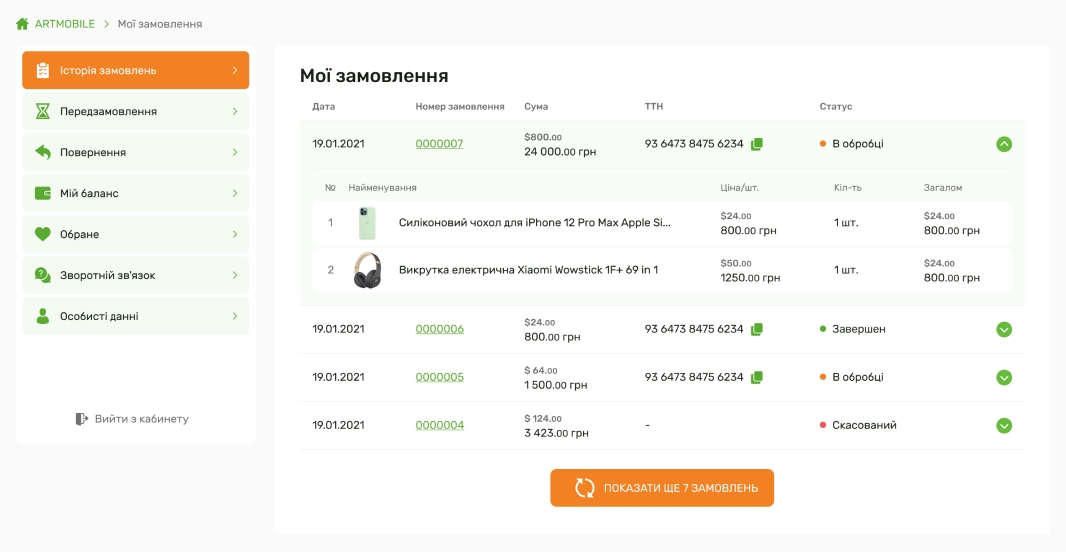Screen dimensions: 1066x552
Task: Copy TTH number for order 0000007
Action: (x=757, y=144)
